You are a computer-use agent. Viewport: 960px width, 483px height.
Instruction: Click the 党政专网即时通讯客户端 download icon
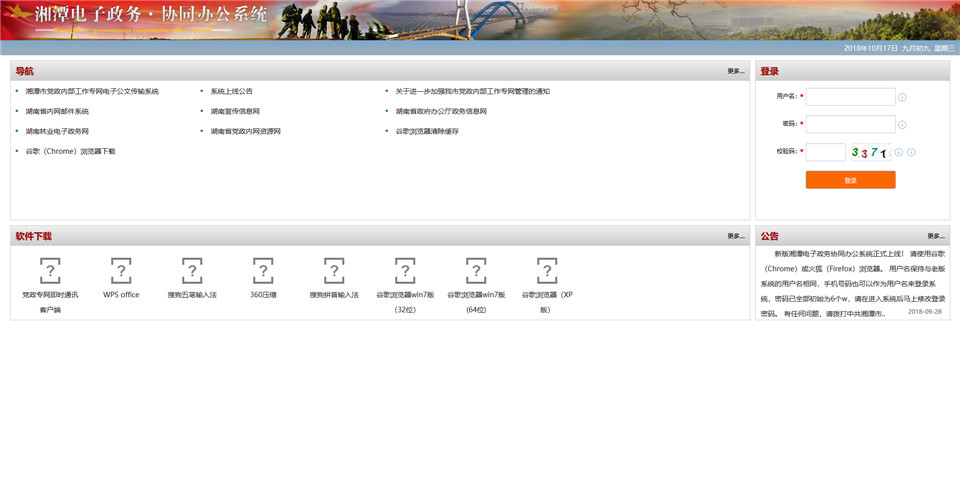tap(50, 270)
